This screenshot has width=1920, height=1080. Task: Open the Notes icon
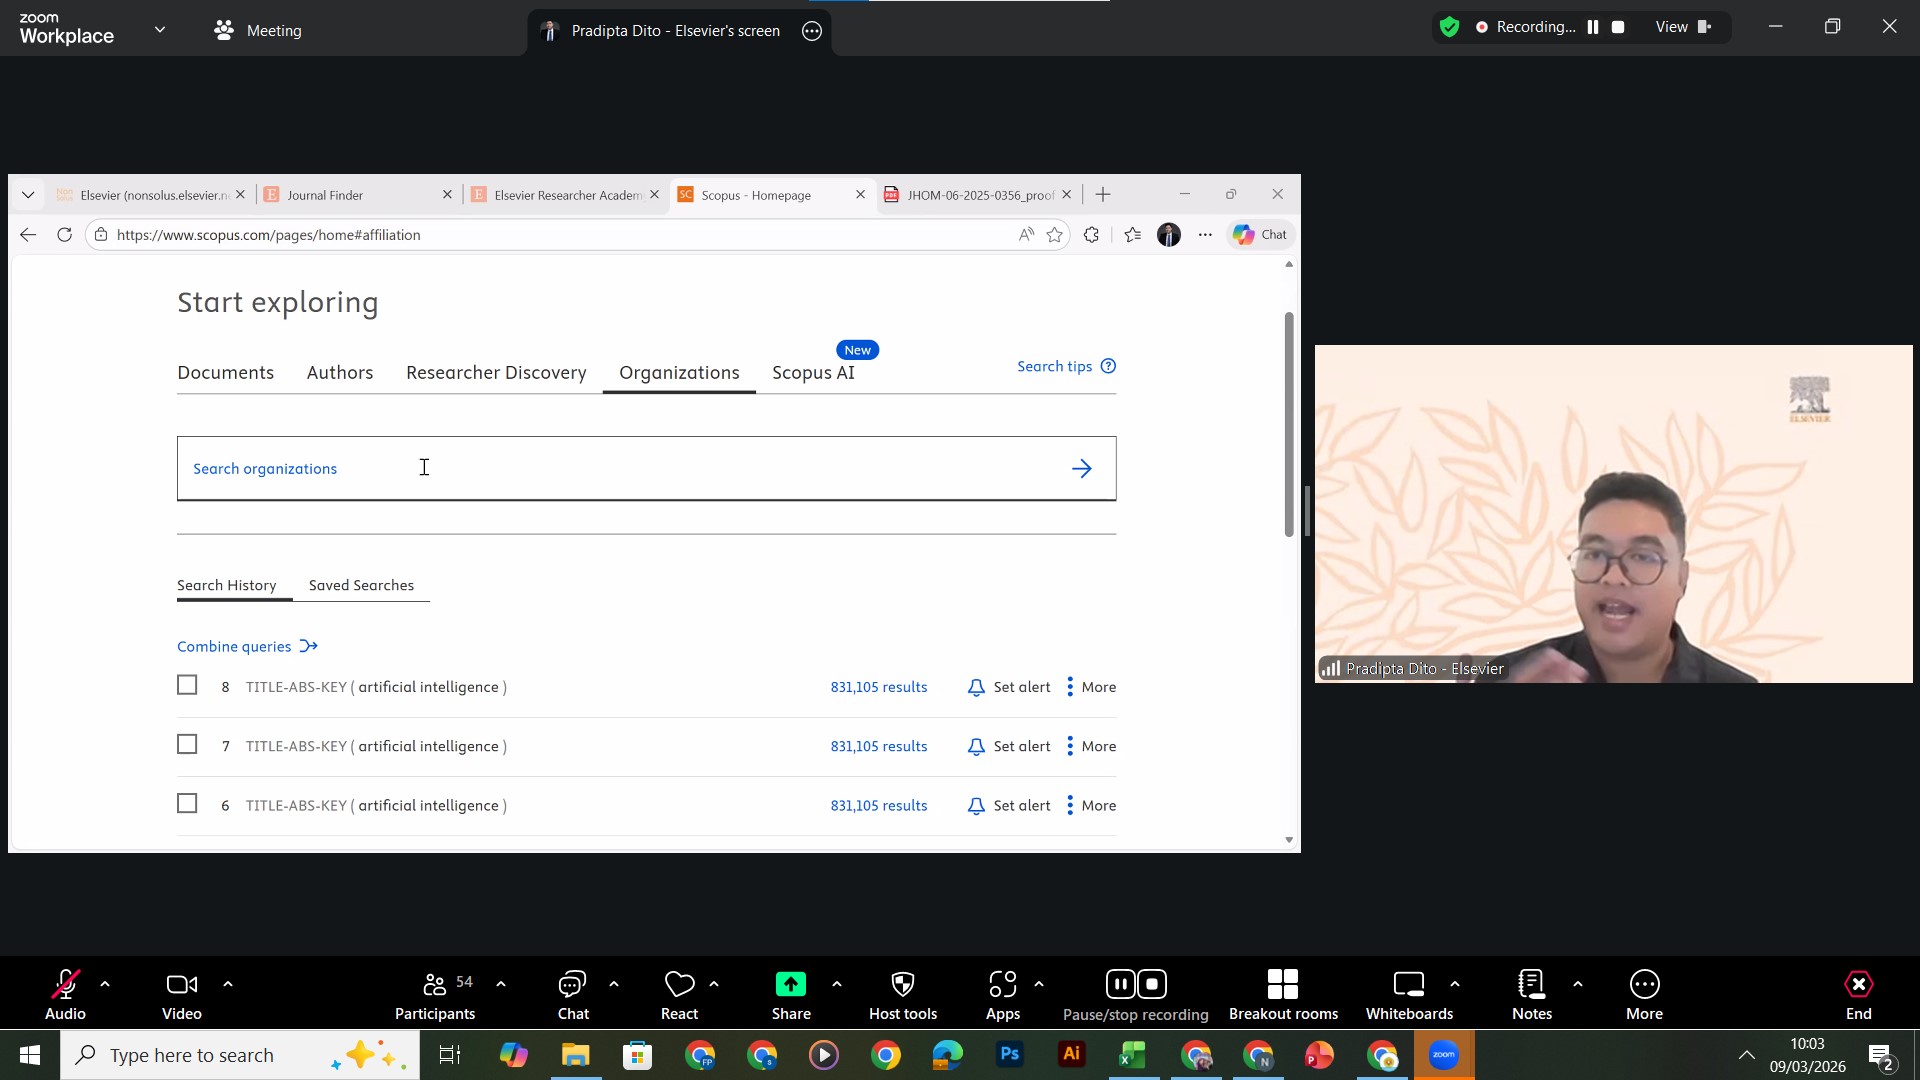click(1531, 985)
